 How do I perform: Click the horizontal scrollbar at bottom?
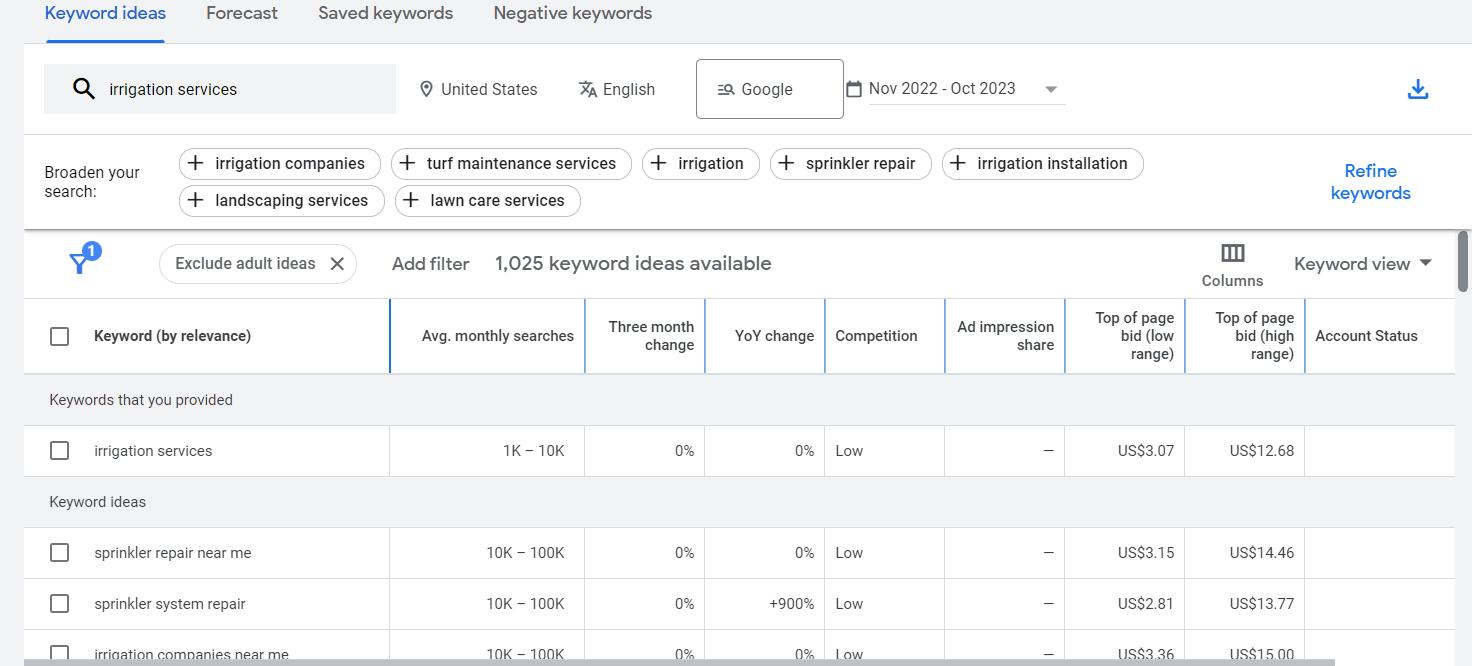[679, 662]
